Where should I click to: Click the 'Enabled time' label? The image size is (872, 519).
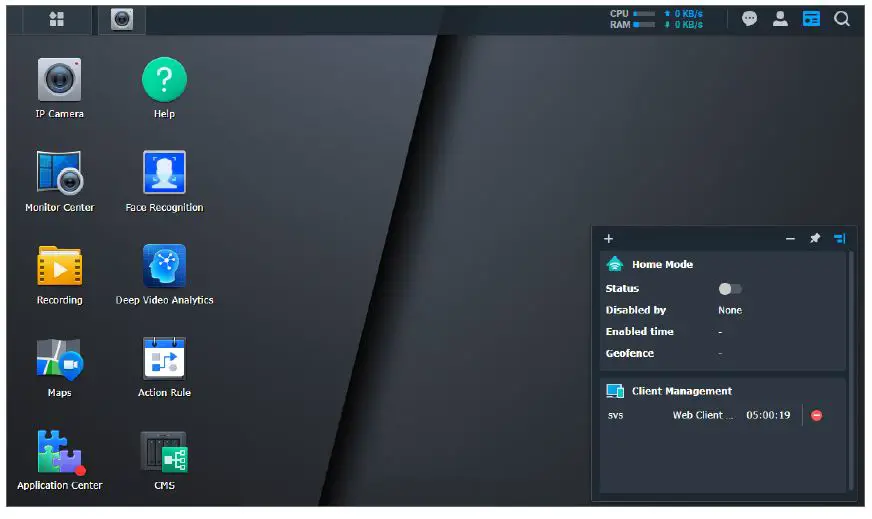640,332
